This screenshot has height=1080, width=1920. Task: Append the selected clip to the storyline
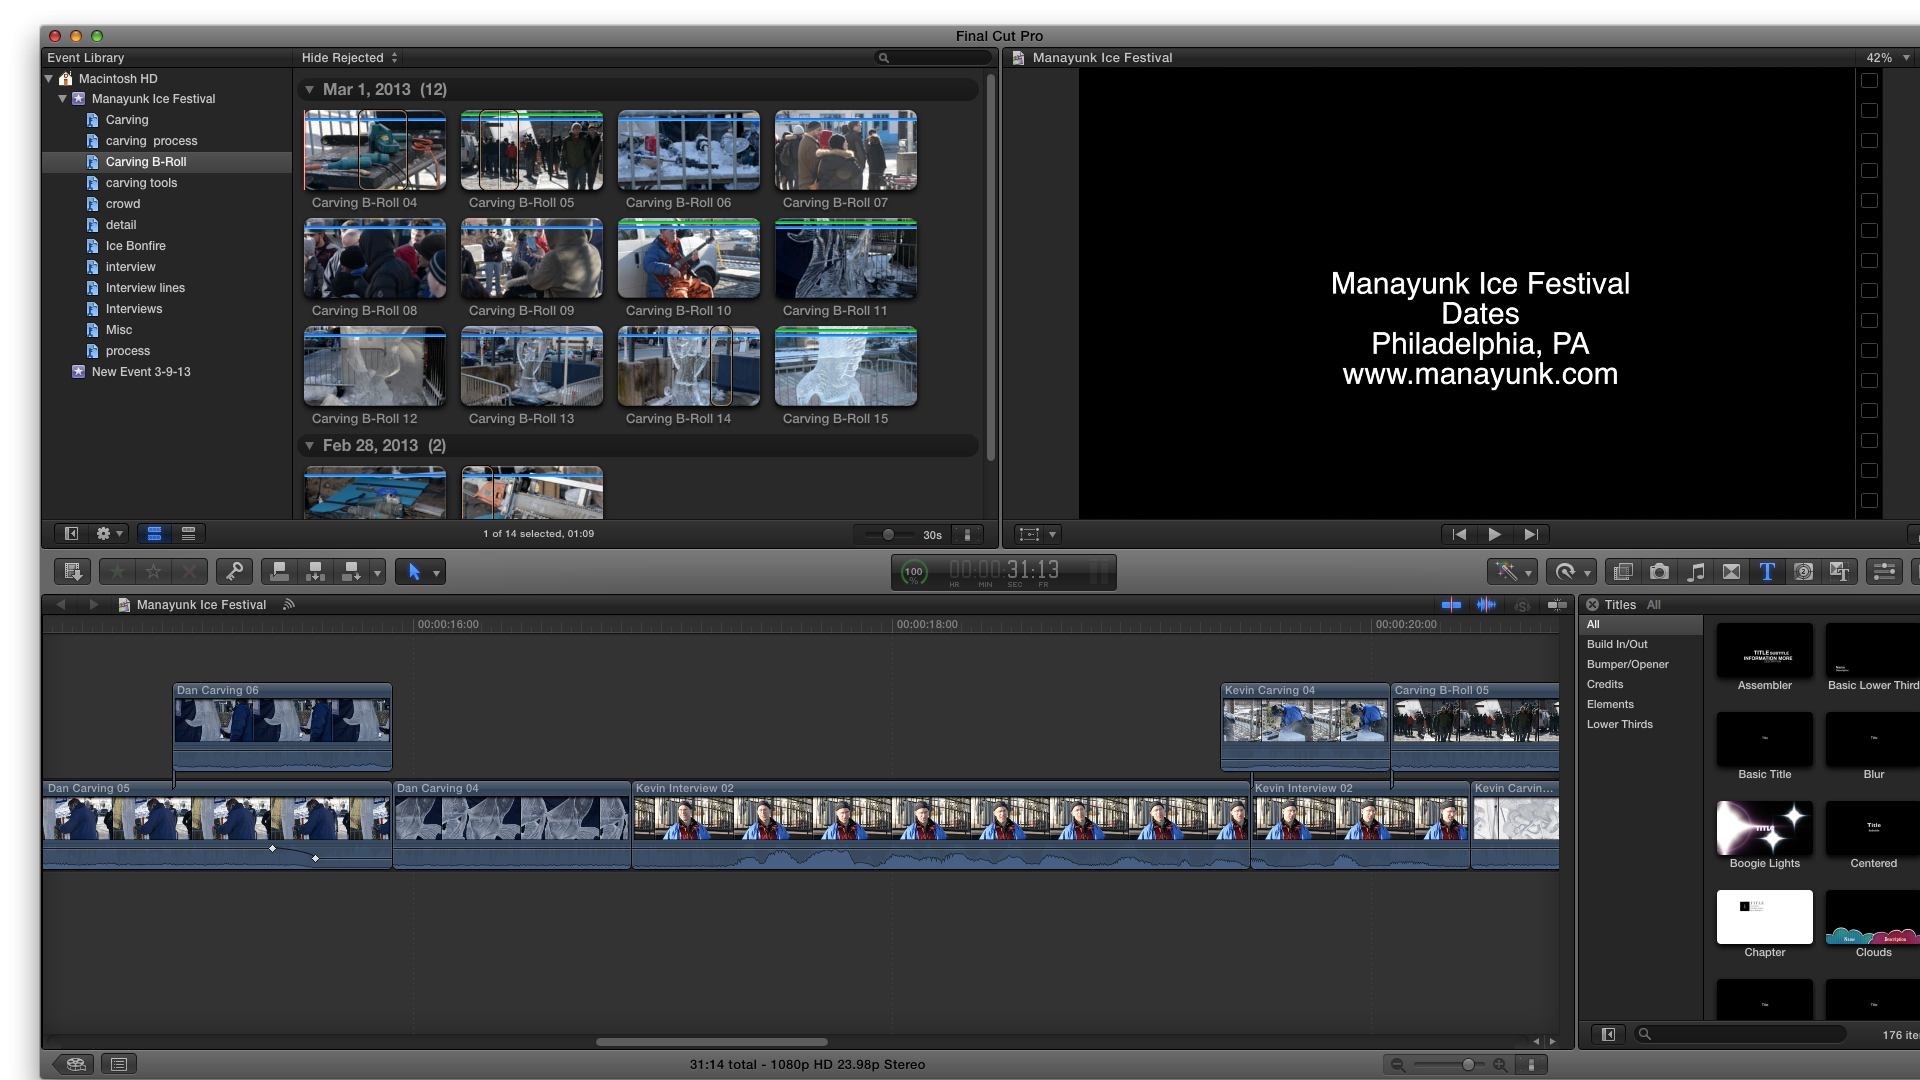(351, 572)
